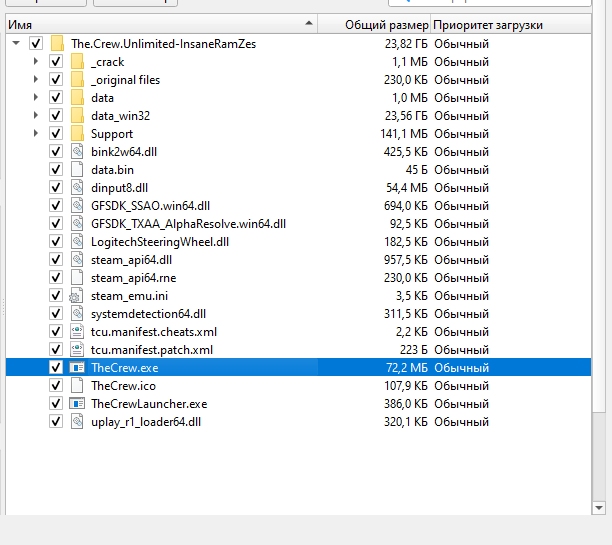Collapse the The.Crew.Unlimited-InsaneRamZes root folder
This screenshot has height=545, width=612.
[x=16, y=43]
